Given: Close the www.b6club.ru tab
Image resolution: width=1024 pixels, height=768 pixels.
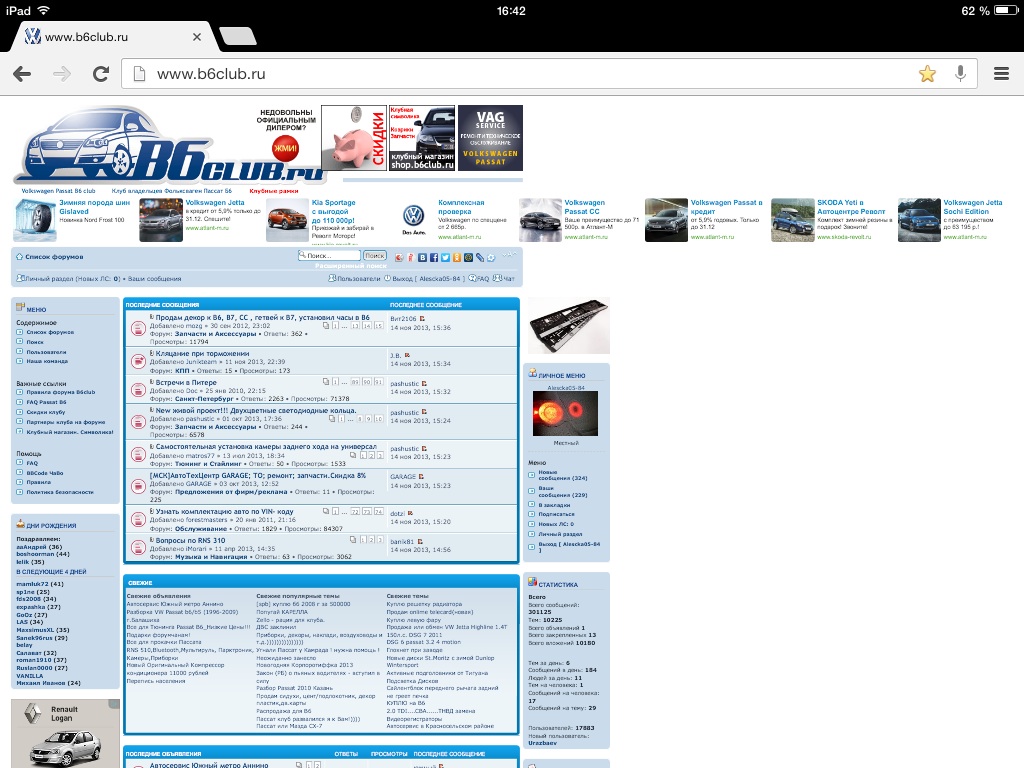Looking at the screenshot, I should tap(197, 37).
